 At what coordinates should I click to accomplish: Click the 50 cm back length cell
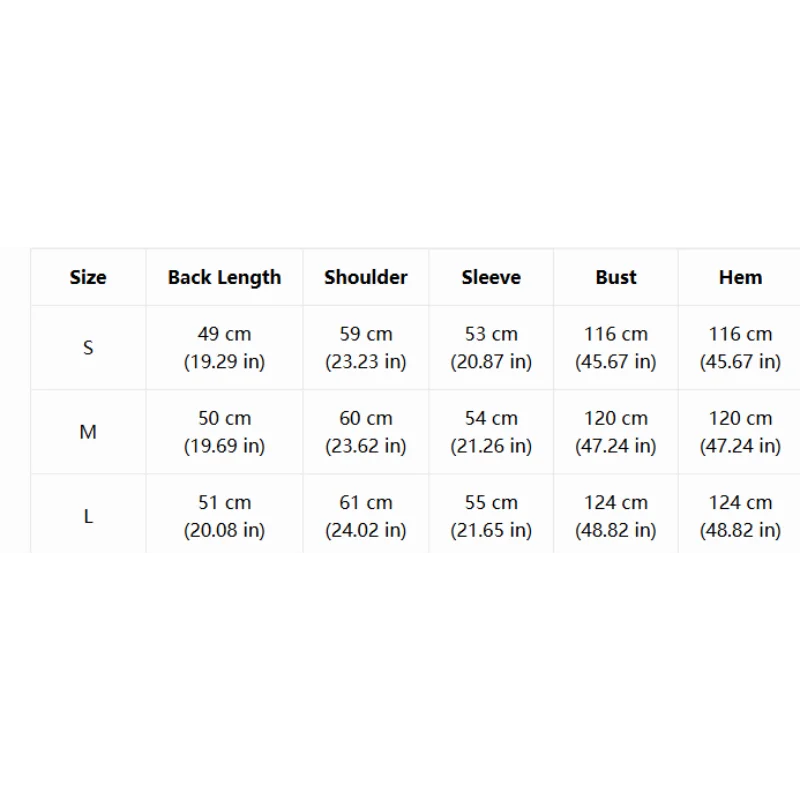point(224,432)
